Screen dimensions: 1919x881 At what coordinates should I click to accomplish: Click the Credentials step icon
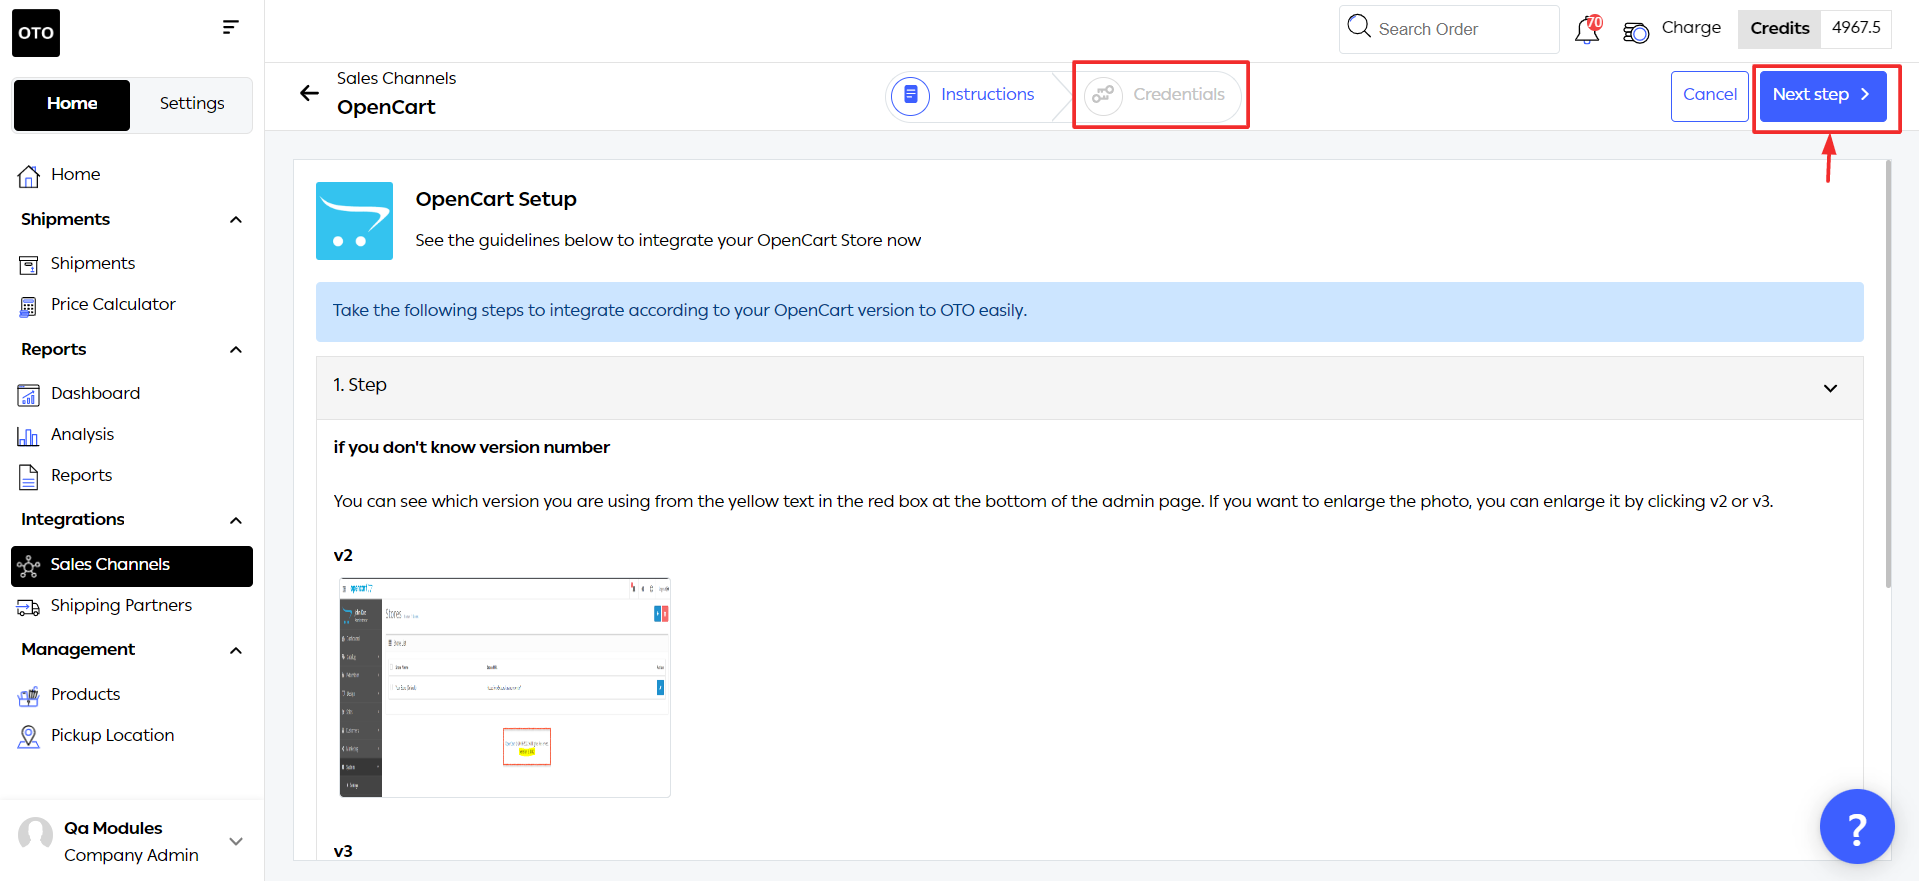(x=1103, y=95)
